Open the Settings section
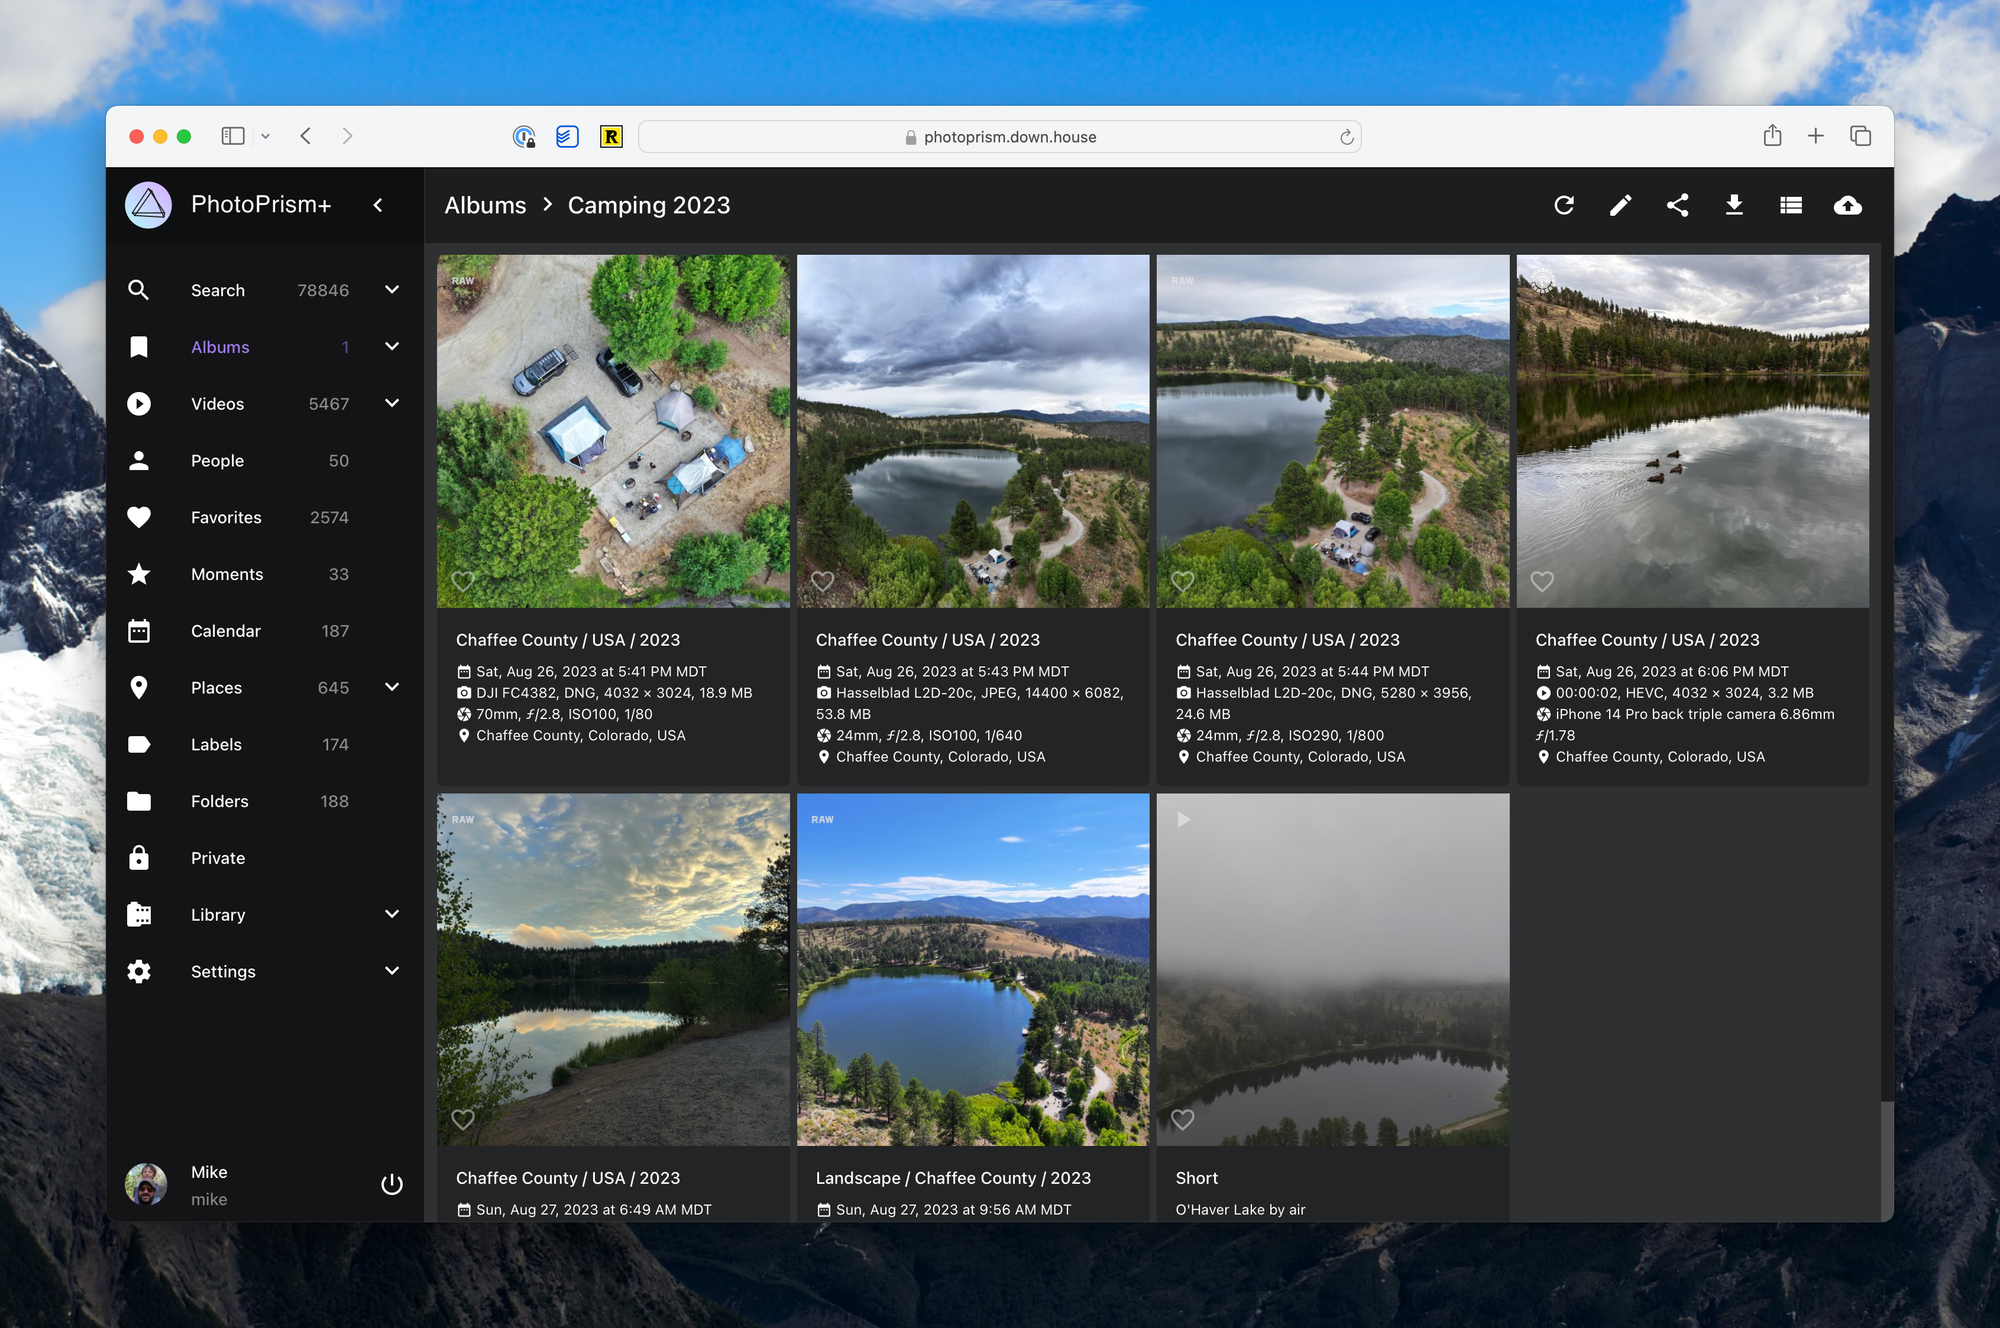 point(222,971)
